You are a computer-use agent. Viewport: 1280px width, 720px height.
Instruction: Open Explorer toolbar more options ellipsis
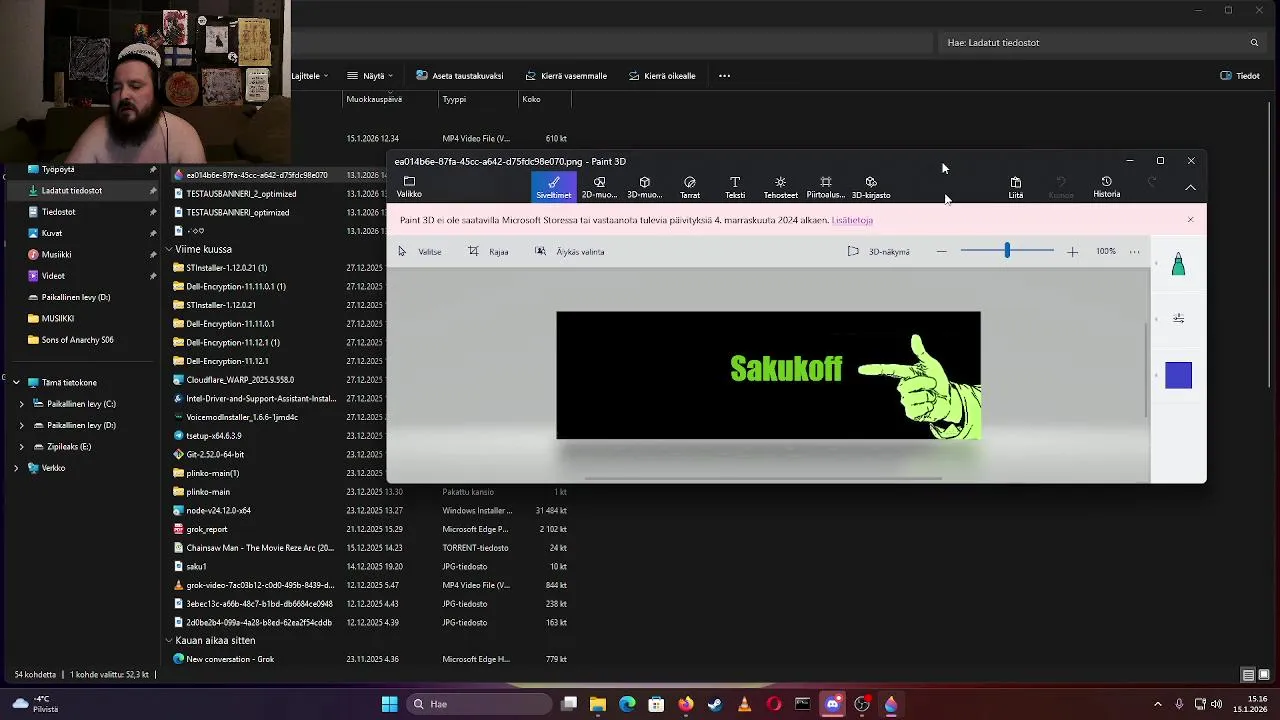[x=724, y=76]
